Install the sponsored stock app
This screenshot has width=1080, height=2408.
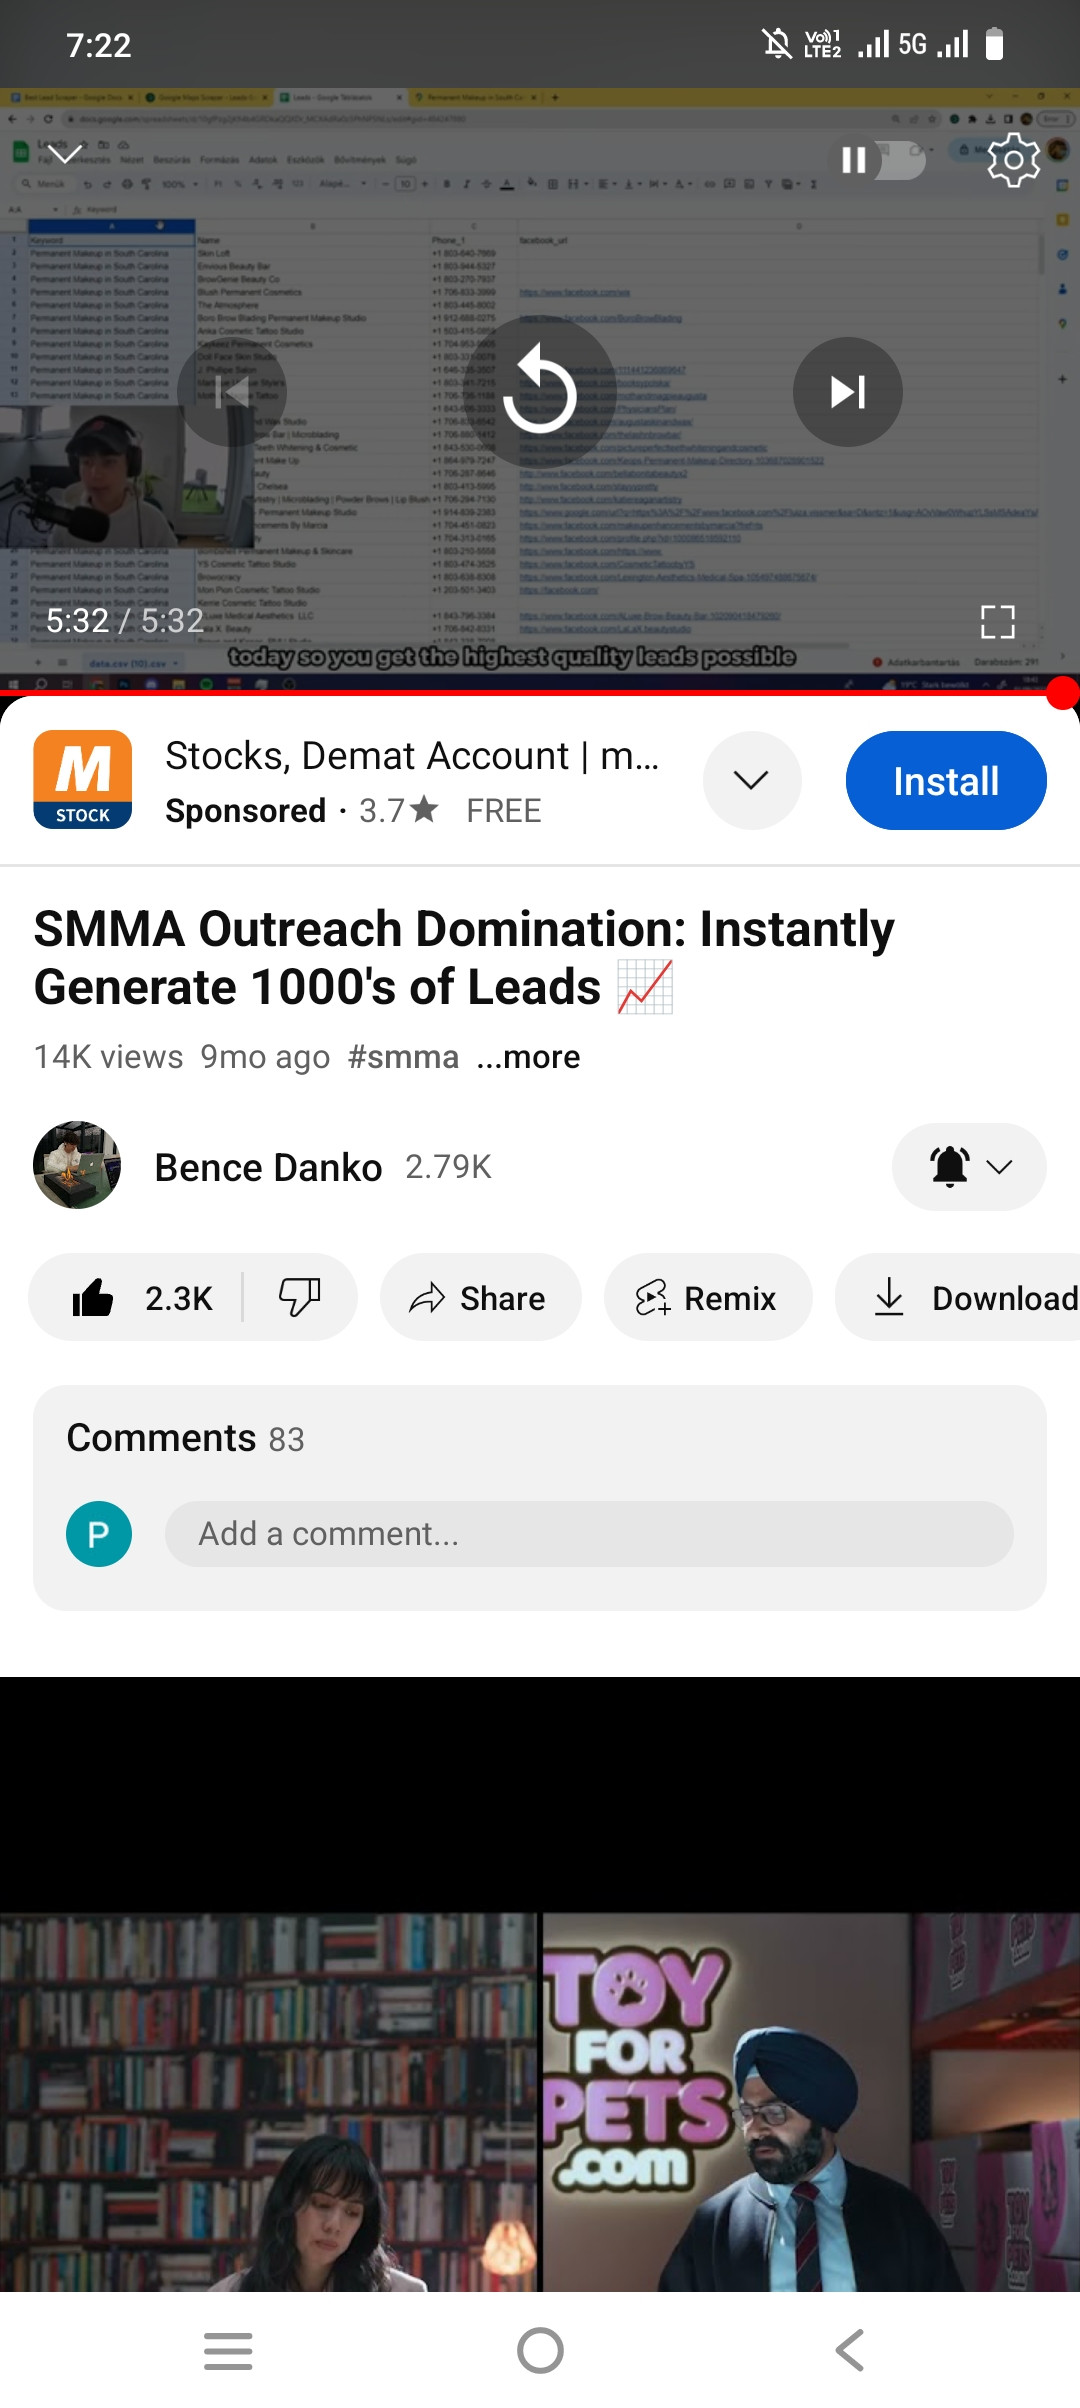945,781
